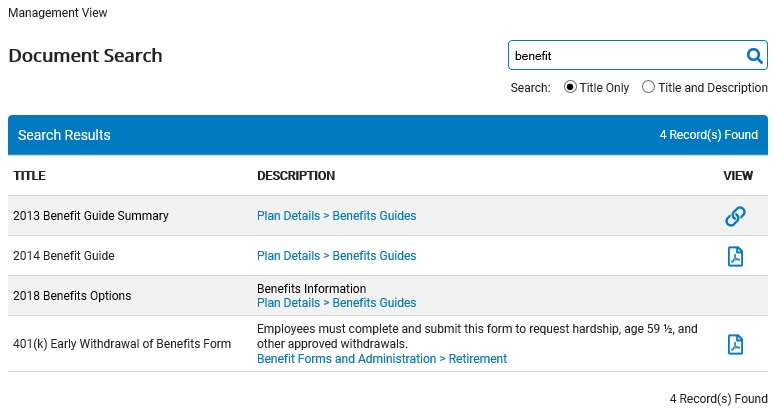Open PDF icon for 401(k) Early Withdrawal Form

click(735, 344)
